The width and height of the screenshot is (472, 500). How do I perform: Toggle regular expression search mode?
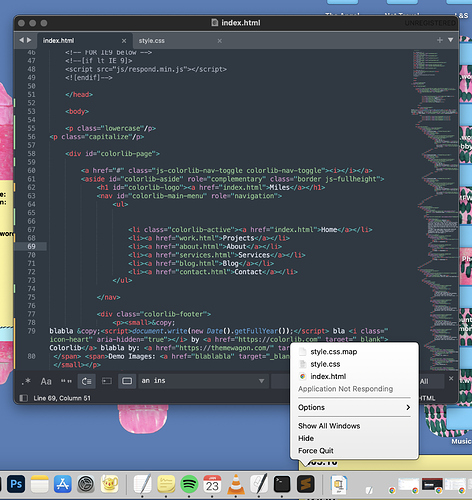(26, 381)
